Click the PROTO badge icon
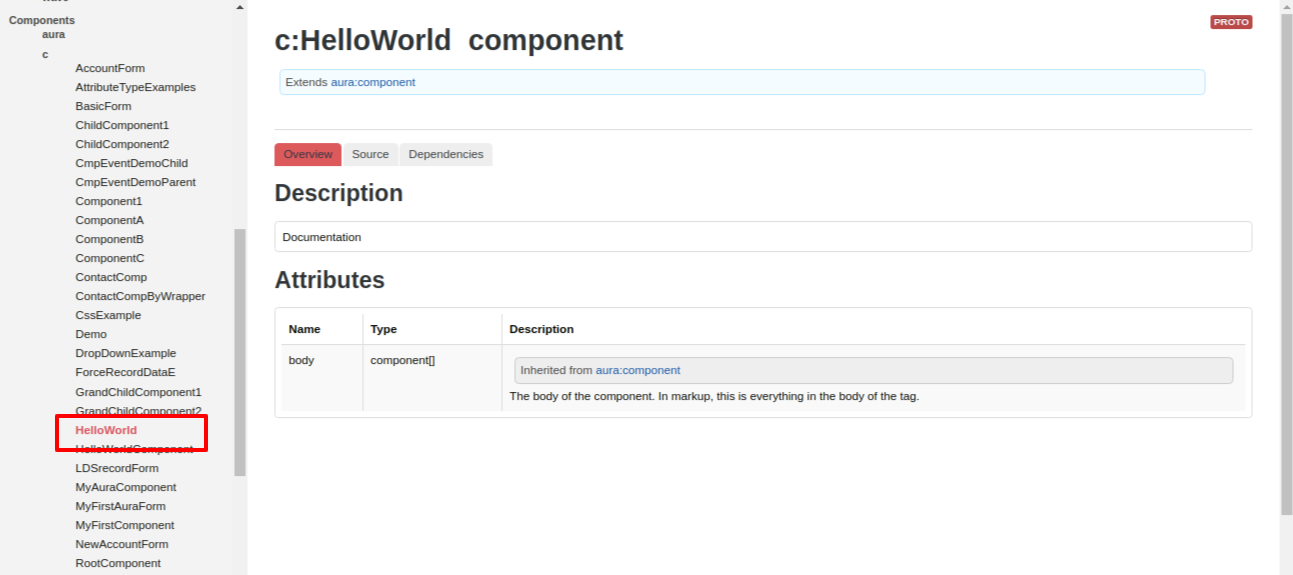The width and height of the screenshot is (1293, 575). point(1231,22)
